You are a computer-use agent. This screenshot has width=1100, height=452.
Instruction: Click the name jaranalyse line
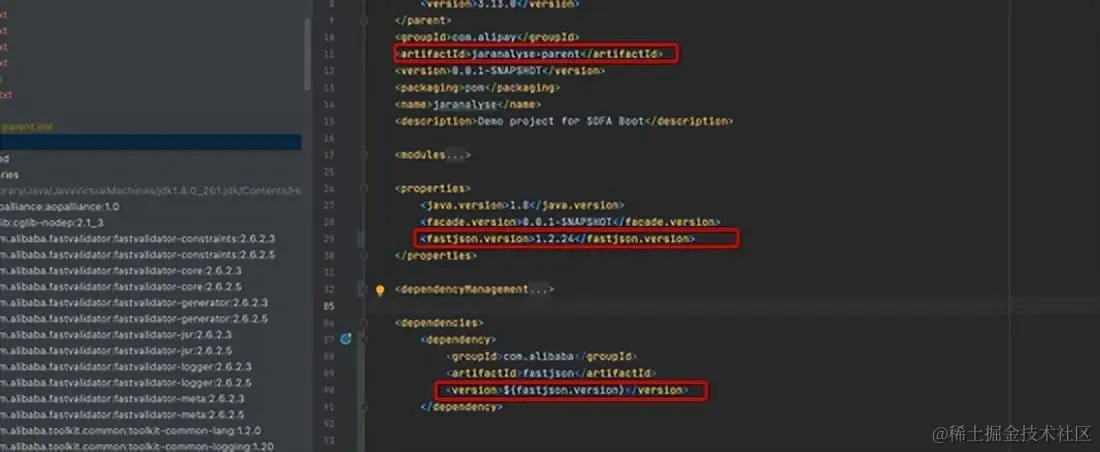[x=468, y=105]
